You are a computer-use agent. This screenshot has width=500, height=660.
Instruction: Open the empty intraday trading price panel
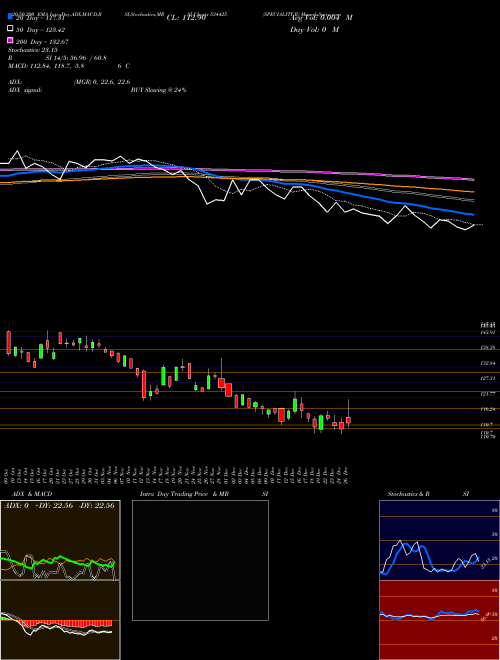200,560
